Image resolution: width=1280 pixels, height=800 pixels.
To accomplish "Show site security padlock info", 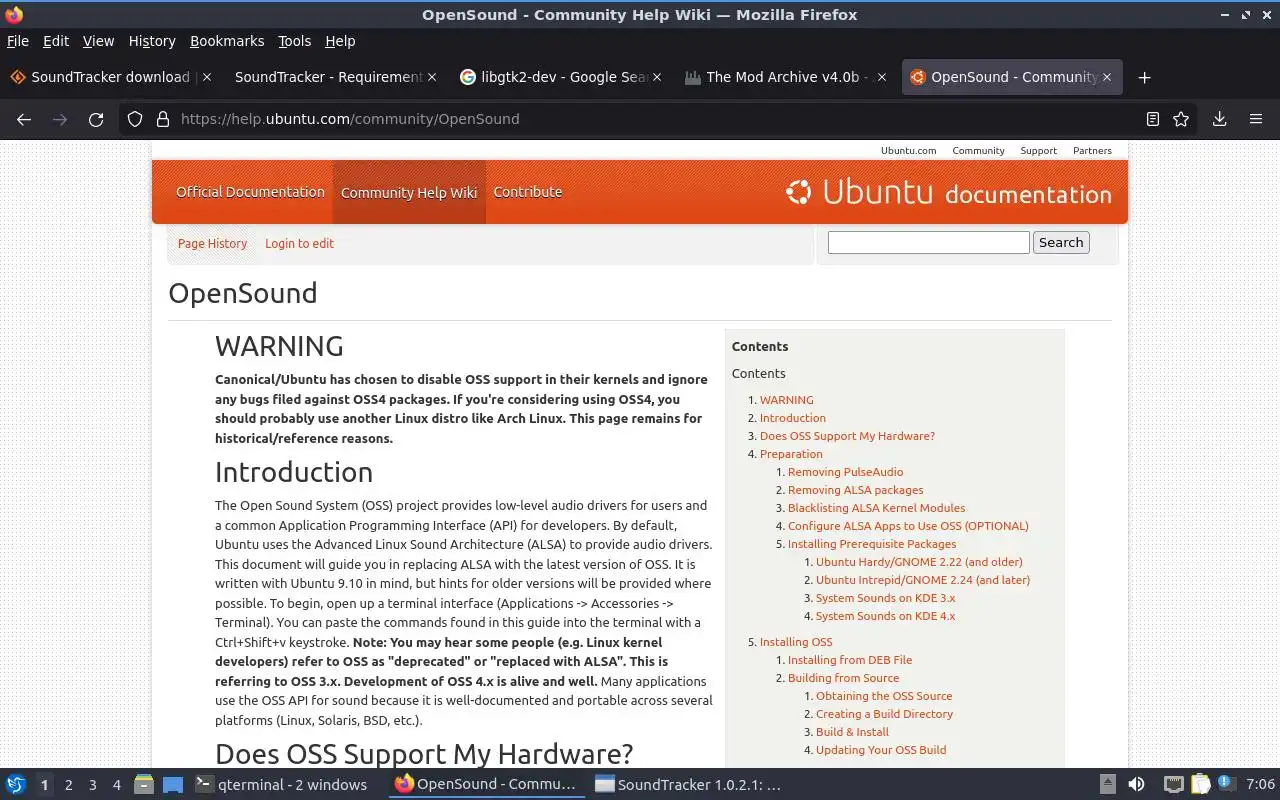I will (163, 119).
